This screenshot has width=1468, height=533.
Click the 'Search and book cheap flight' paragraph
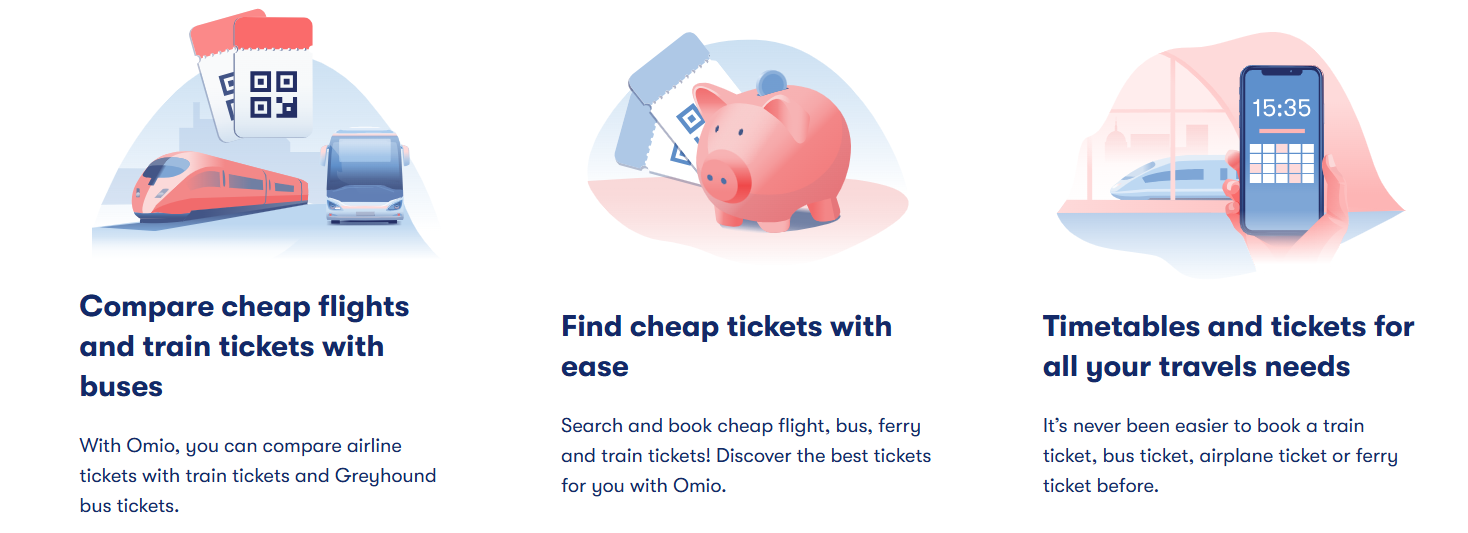tap(746, 456)
